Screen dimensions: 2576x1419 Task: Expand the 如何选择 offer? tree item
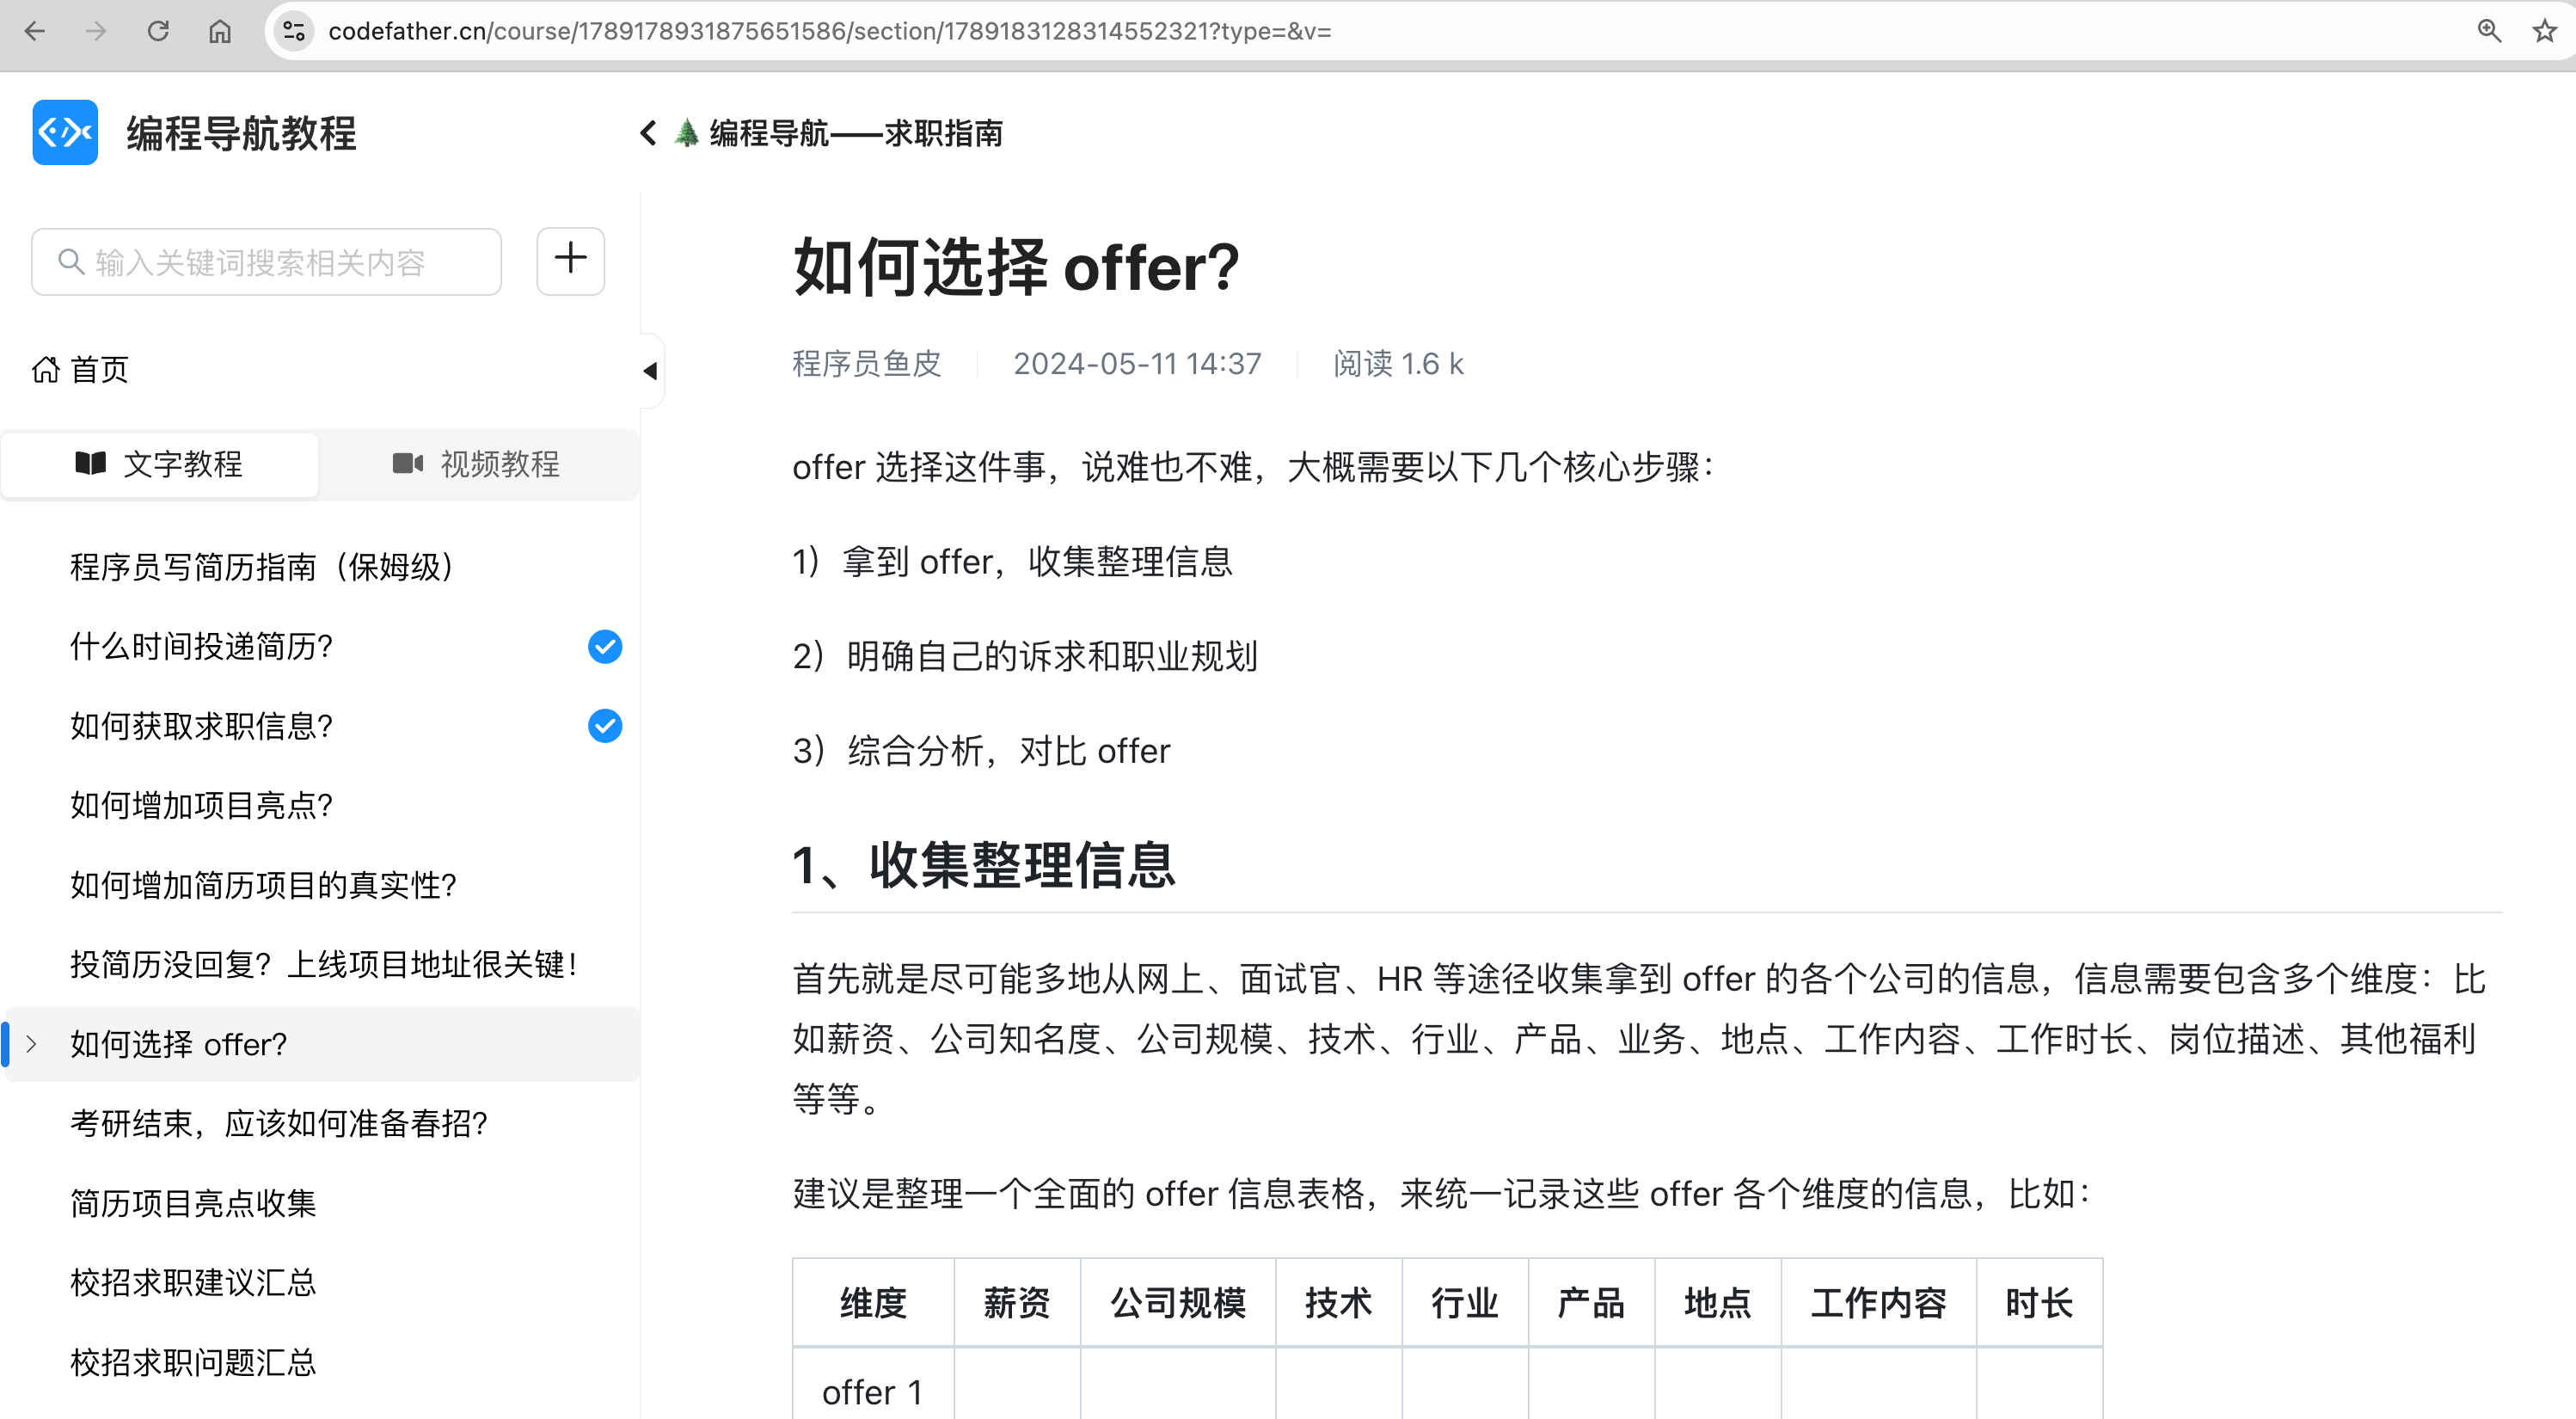click(x=32, y=1044)
